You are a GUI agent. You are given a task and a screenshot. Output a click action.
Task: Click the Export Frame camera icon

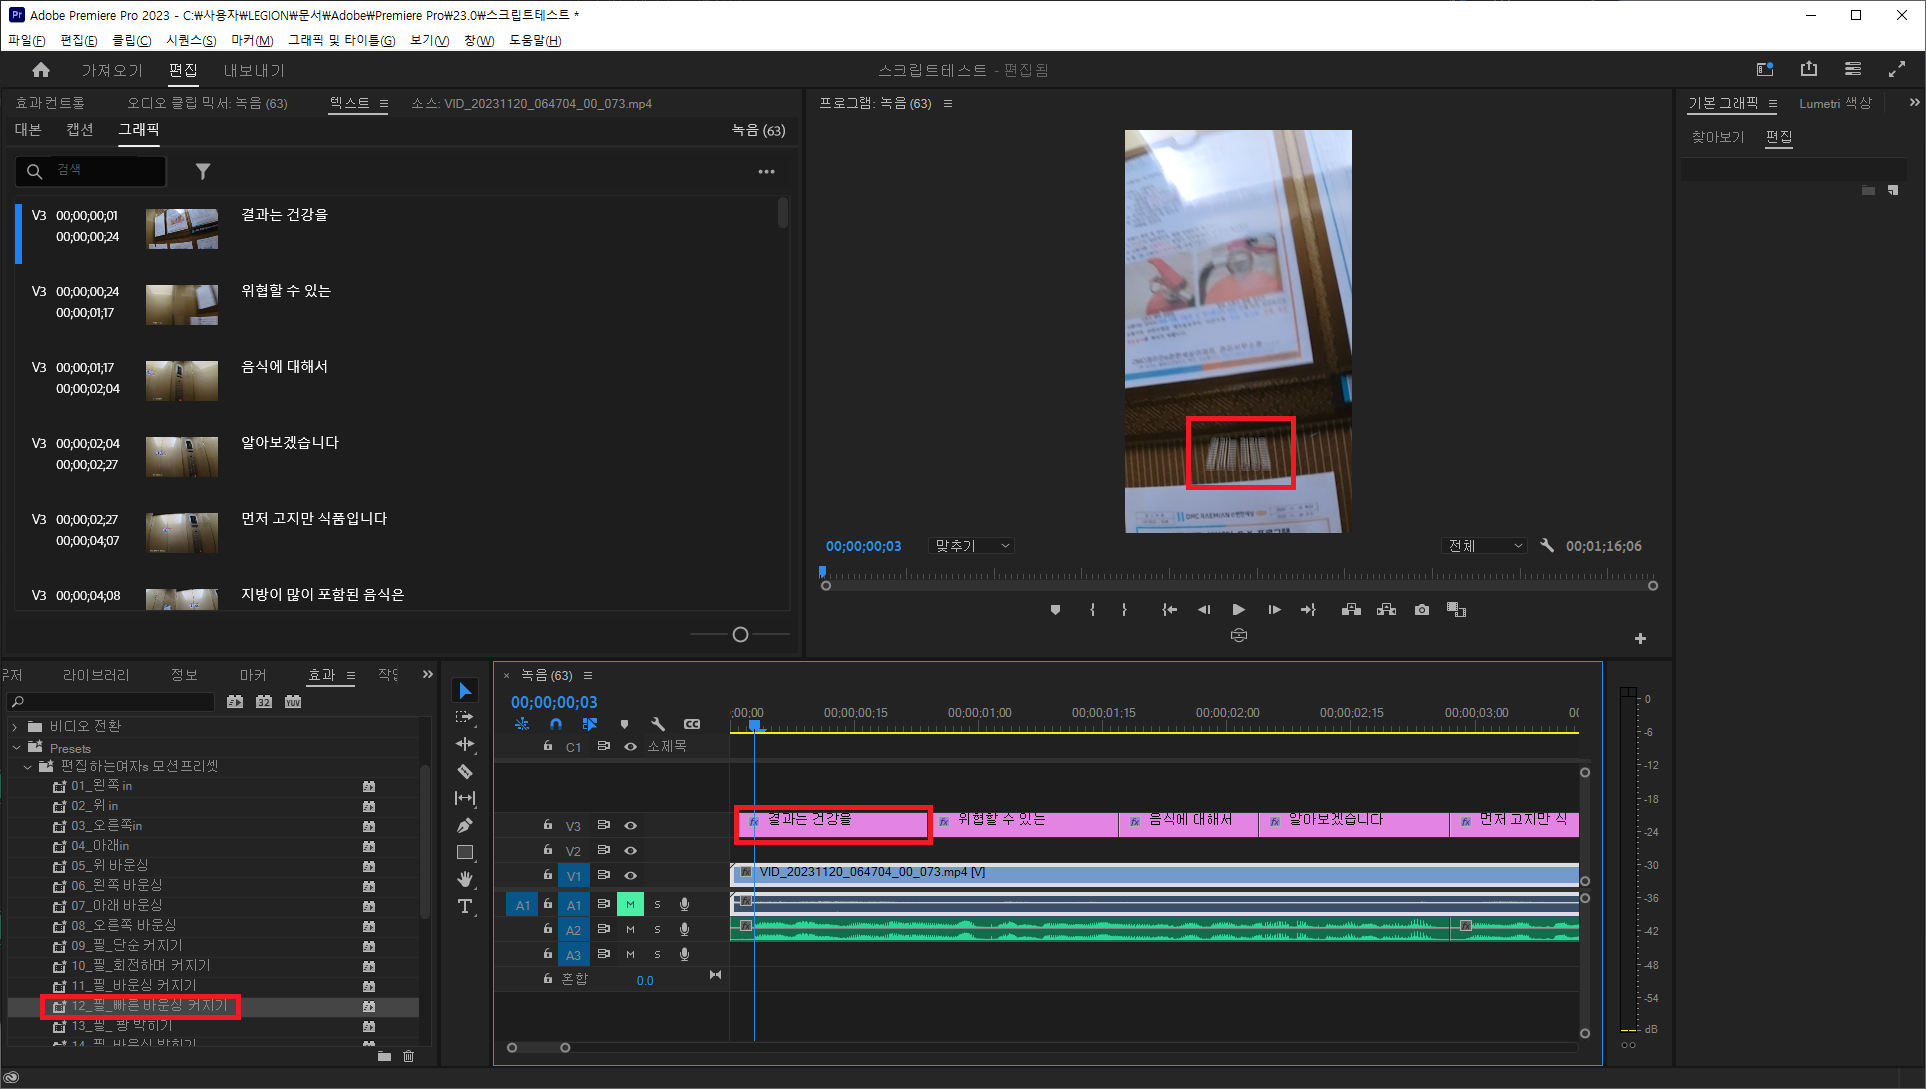click(x=1422, y=609)
